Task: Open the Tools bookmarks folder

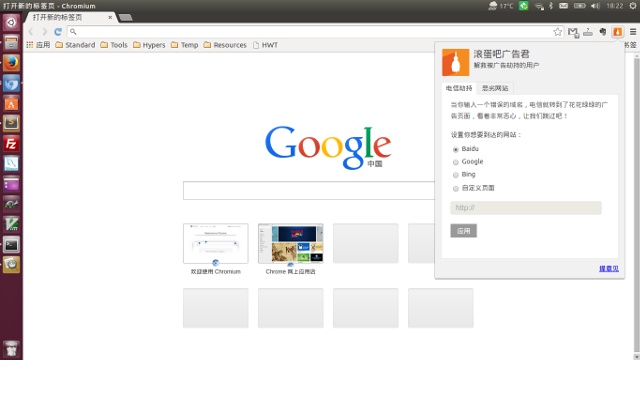Action: 114,45
